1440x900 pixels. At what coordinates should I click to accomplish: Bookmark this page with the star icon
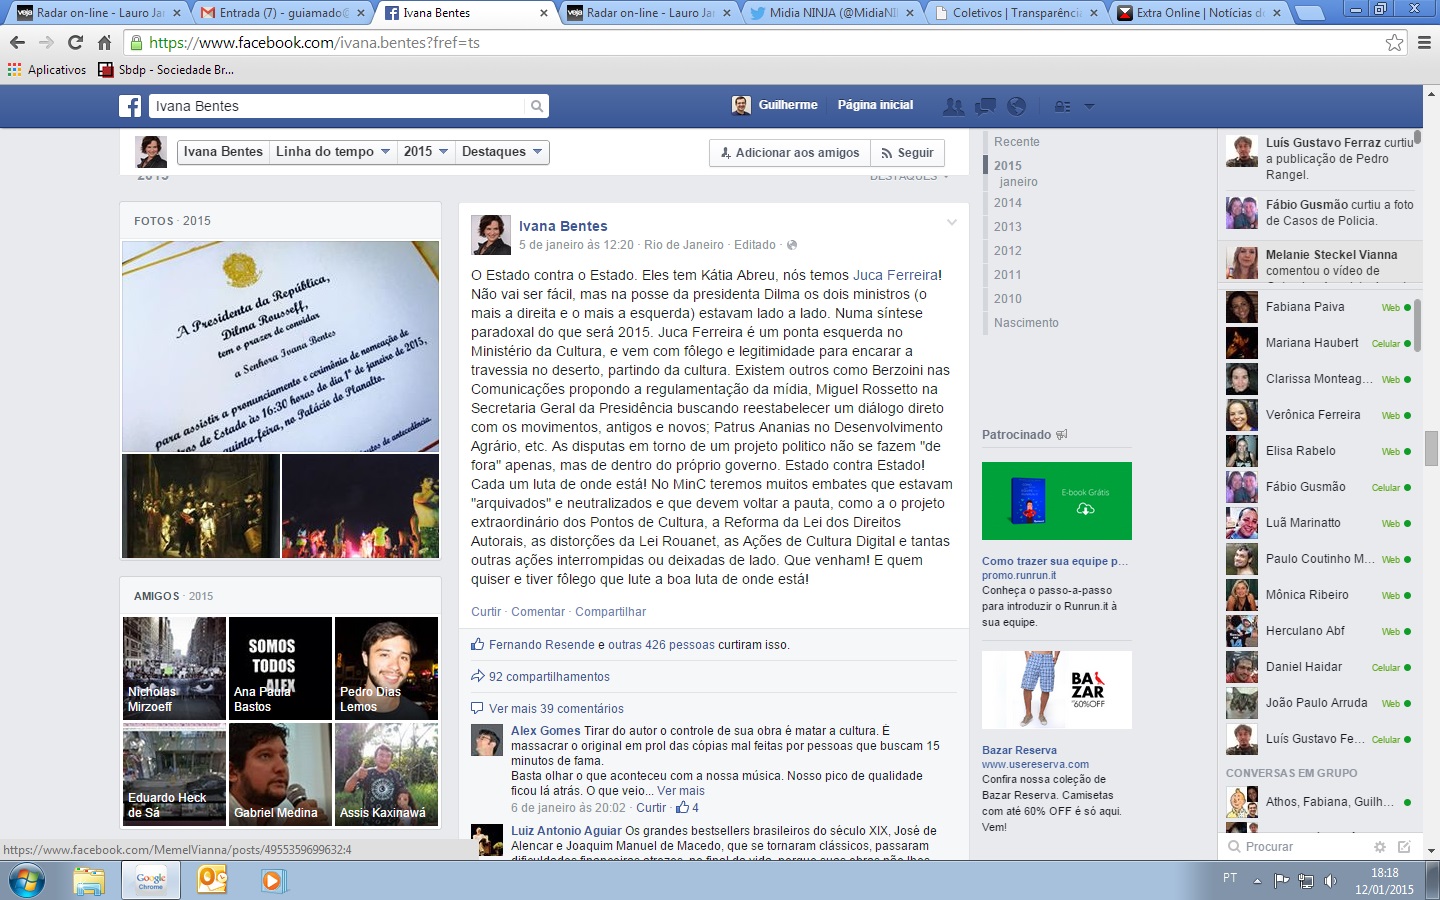click(x=1394, y=43)
